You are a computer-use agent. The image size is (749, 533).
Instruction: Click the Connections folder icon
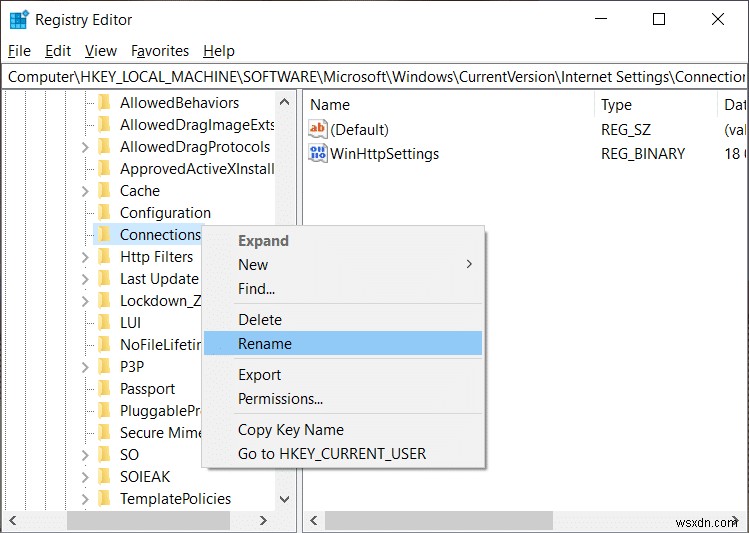(x=104, y=235)
